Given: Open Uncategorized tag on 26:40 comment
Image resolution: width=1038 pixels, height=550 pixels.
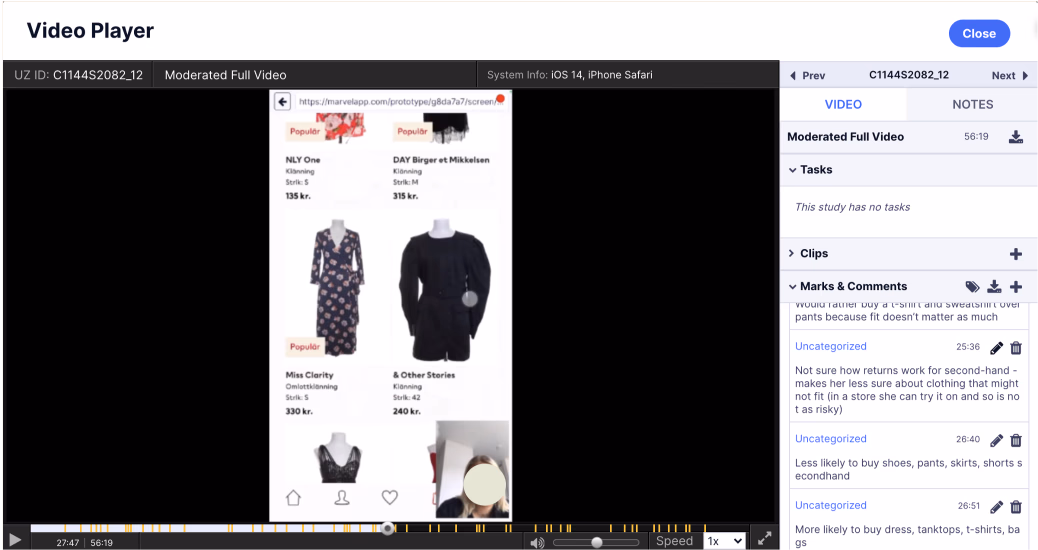Looking at the screenshot, I should point(831,439).
